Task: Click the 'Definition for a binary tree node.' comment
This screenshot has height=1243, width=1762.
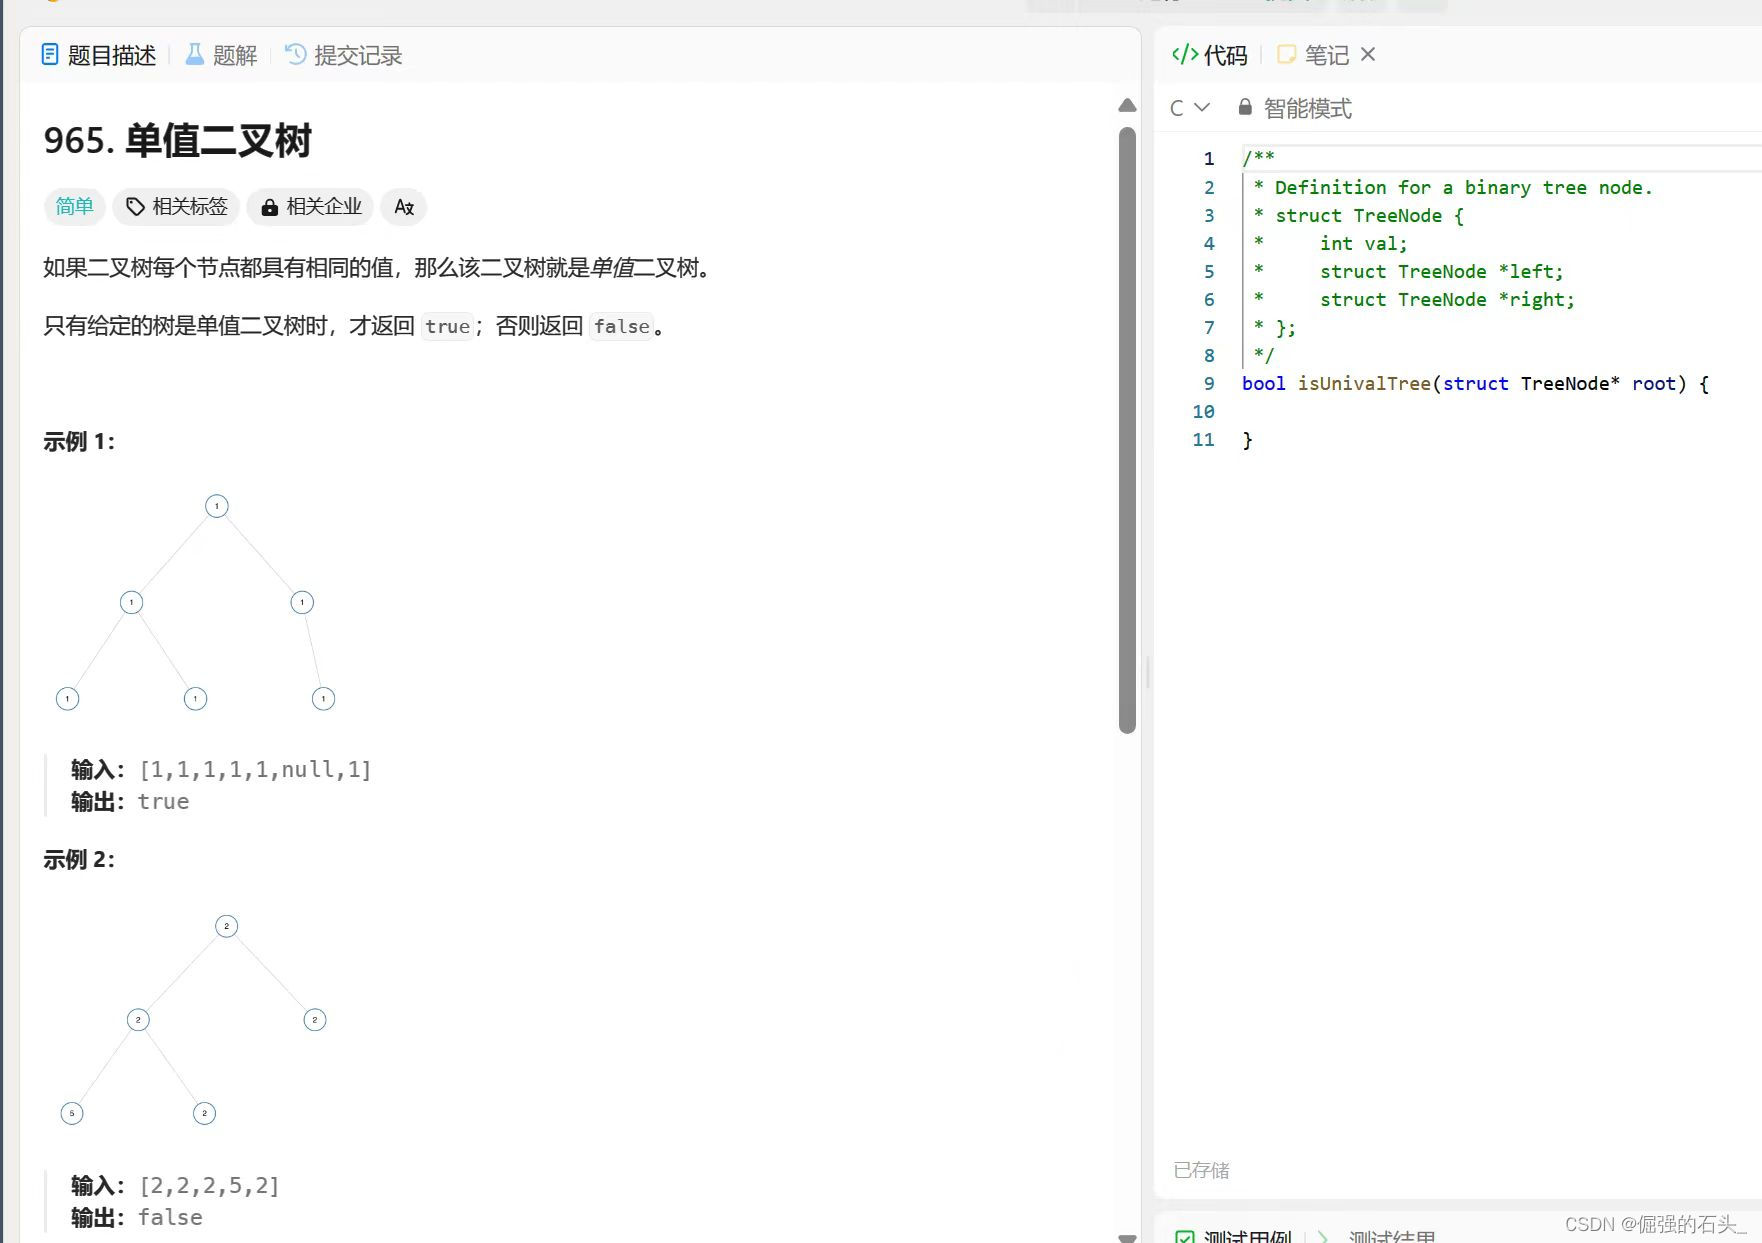Action: coord(1463,188)
